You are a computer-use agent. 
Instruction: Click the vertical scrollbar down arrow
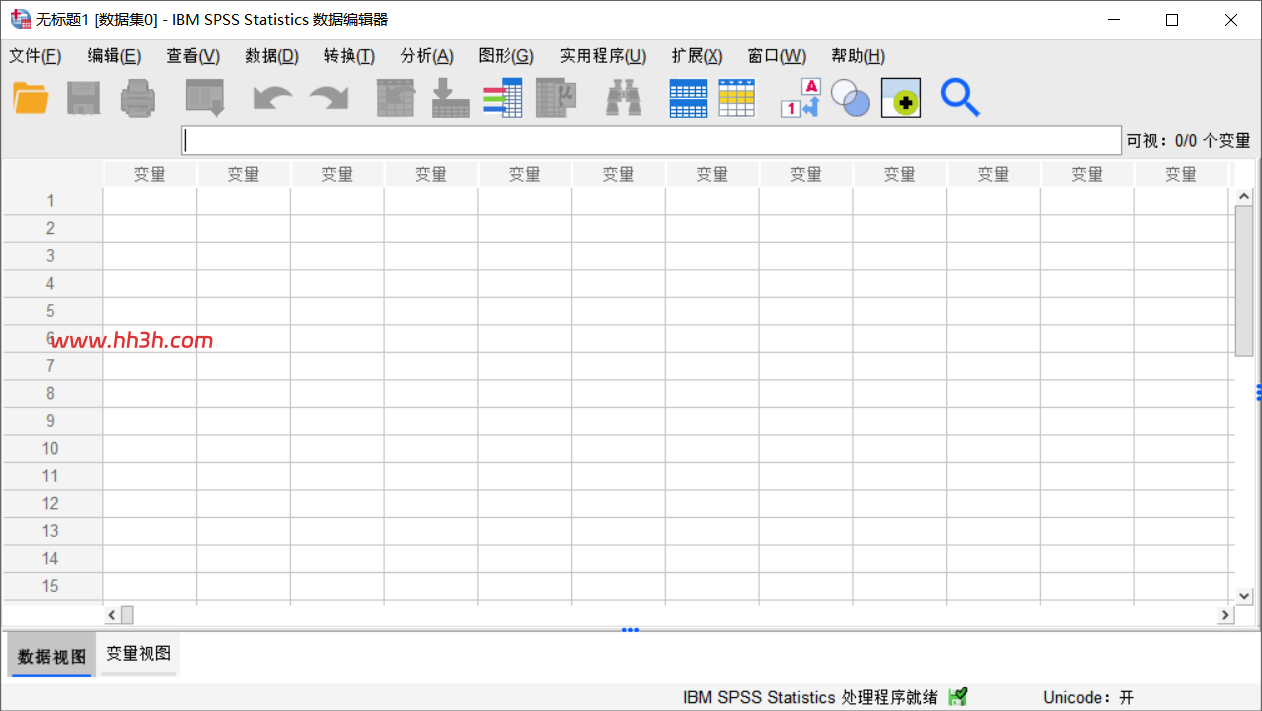pos(1244,596)
